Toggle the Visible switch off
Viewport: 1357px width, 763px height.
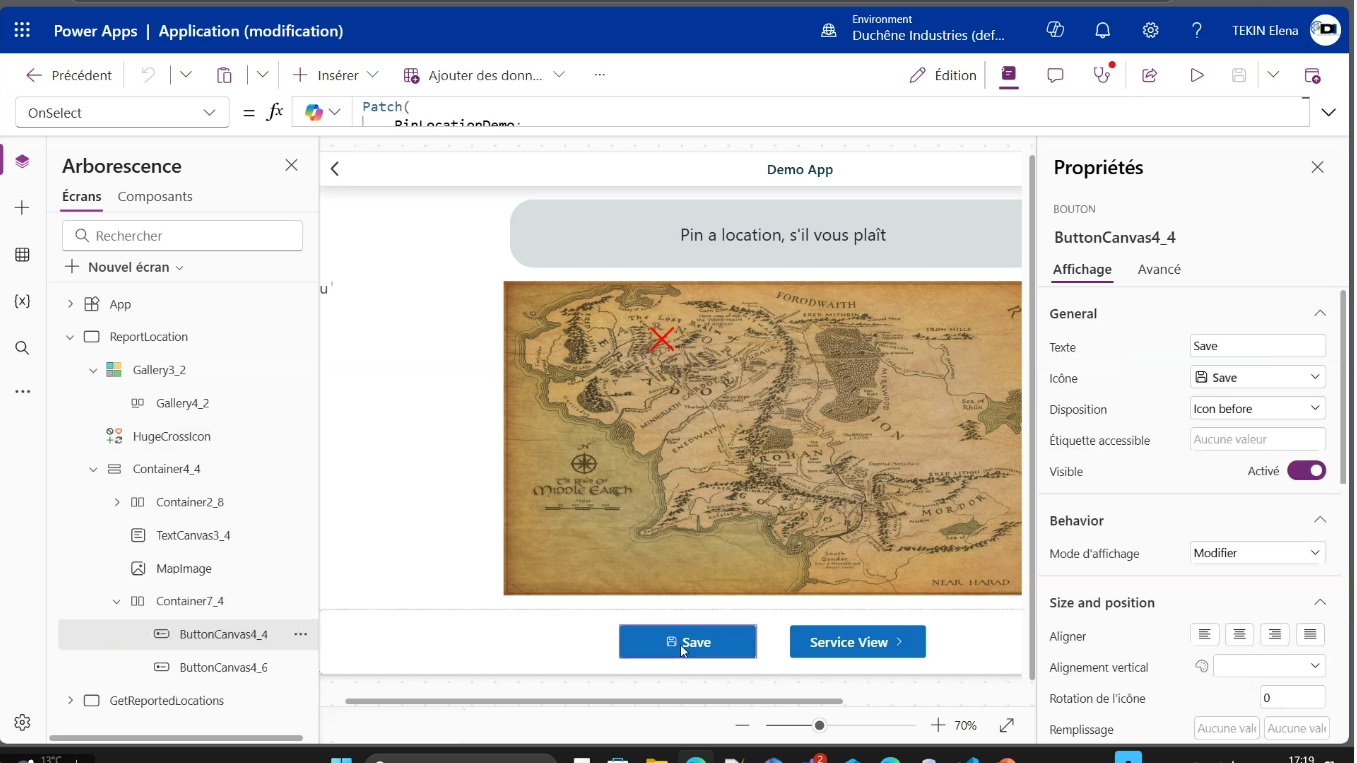pyautogui.click(x=1306, y=471)
